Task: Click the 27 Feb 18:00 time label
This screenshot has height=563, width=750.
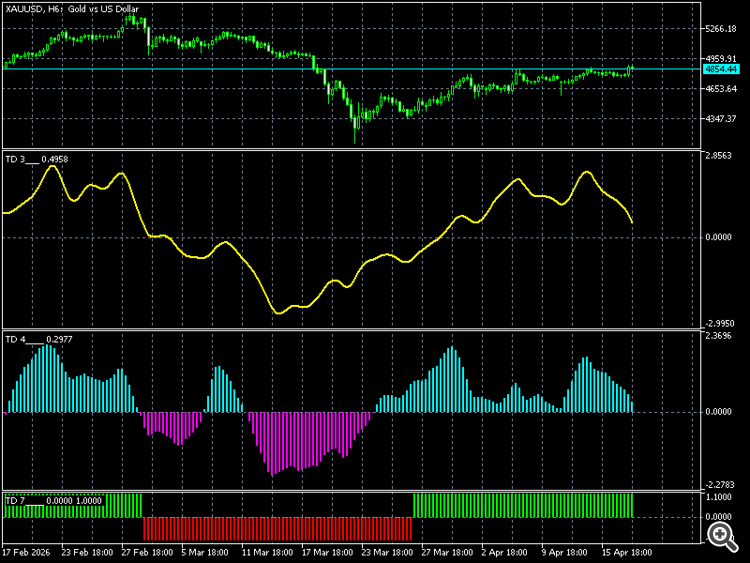Action: (147, 552)
